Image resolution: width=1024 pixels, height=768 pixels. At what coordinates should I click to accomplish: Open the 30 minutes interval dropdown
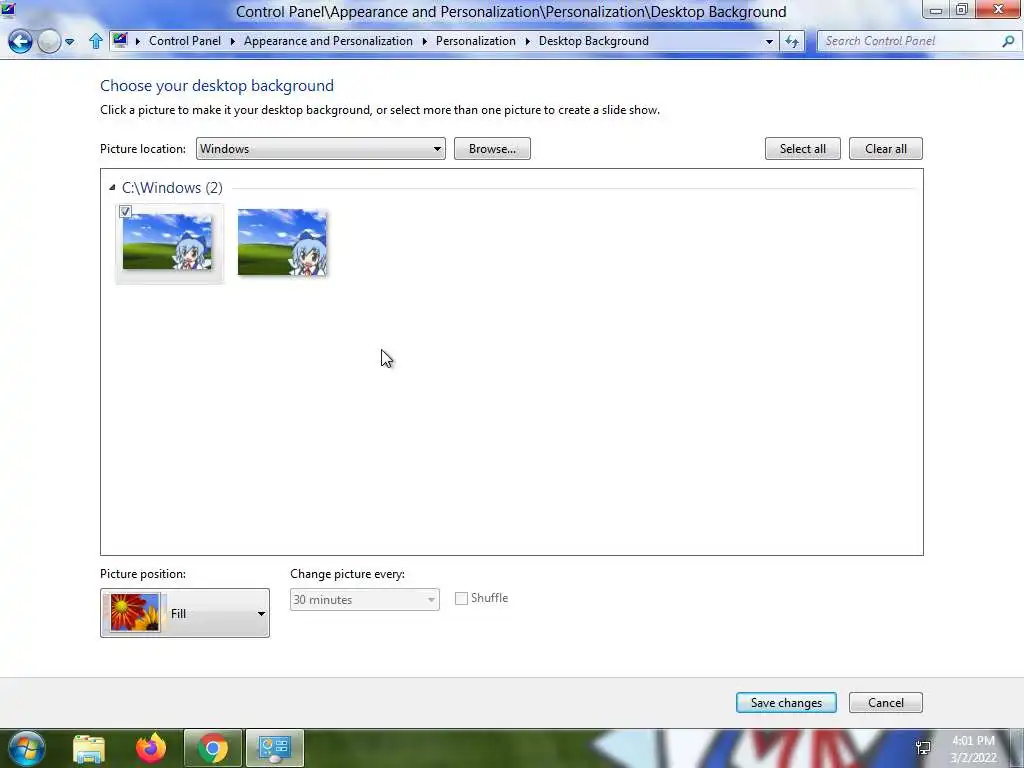click(x=364, y=600)
